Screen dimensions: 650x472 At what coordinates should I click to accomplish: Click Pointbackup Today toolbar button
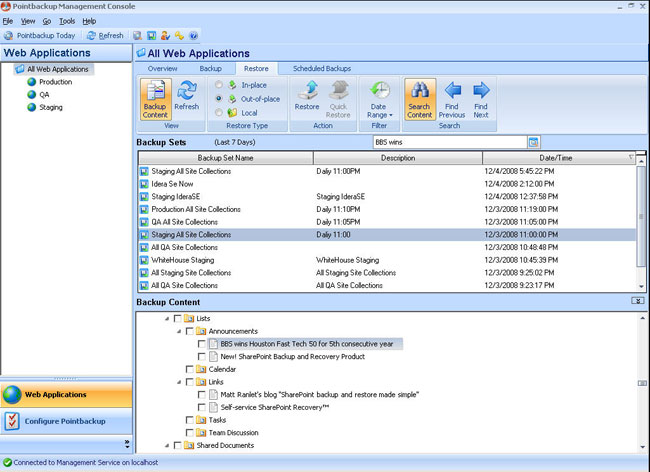coord(39,36)
